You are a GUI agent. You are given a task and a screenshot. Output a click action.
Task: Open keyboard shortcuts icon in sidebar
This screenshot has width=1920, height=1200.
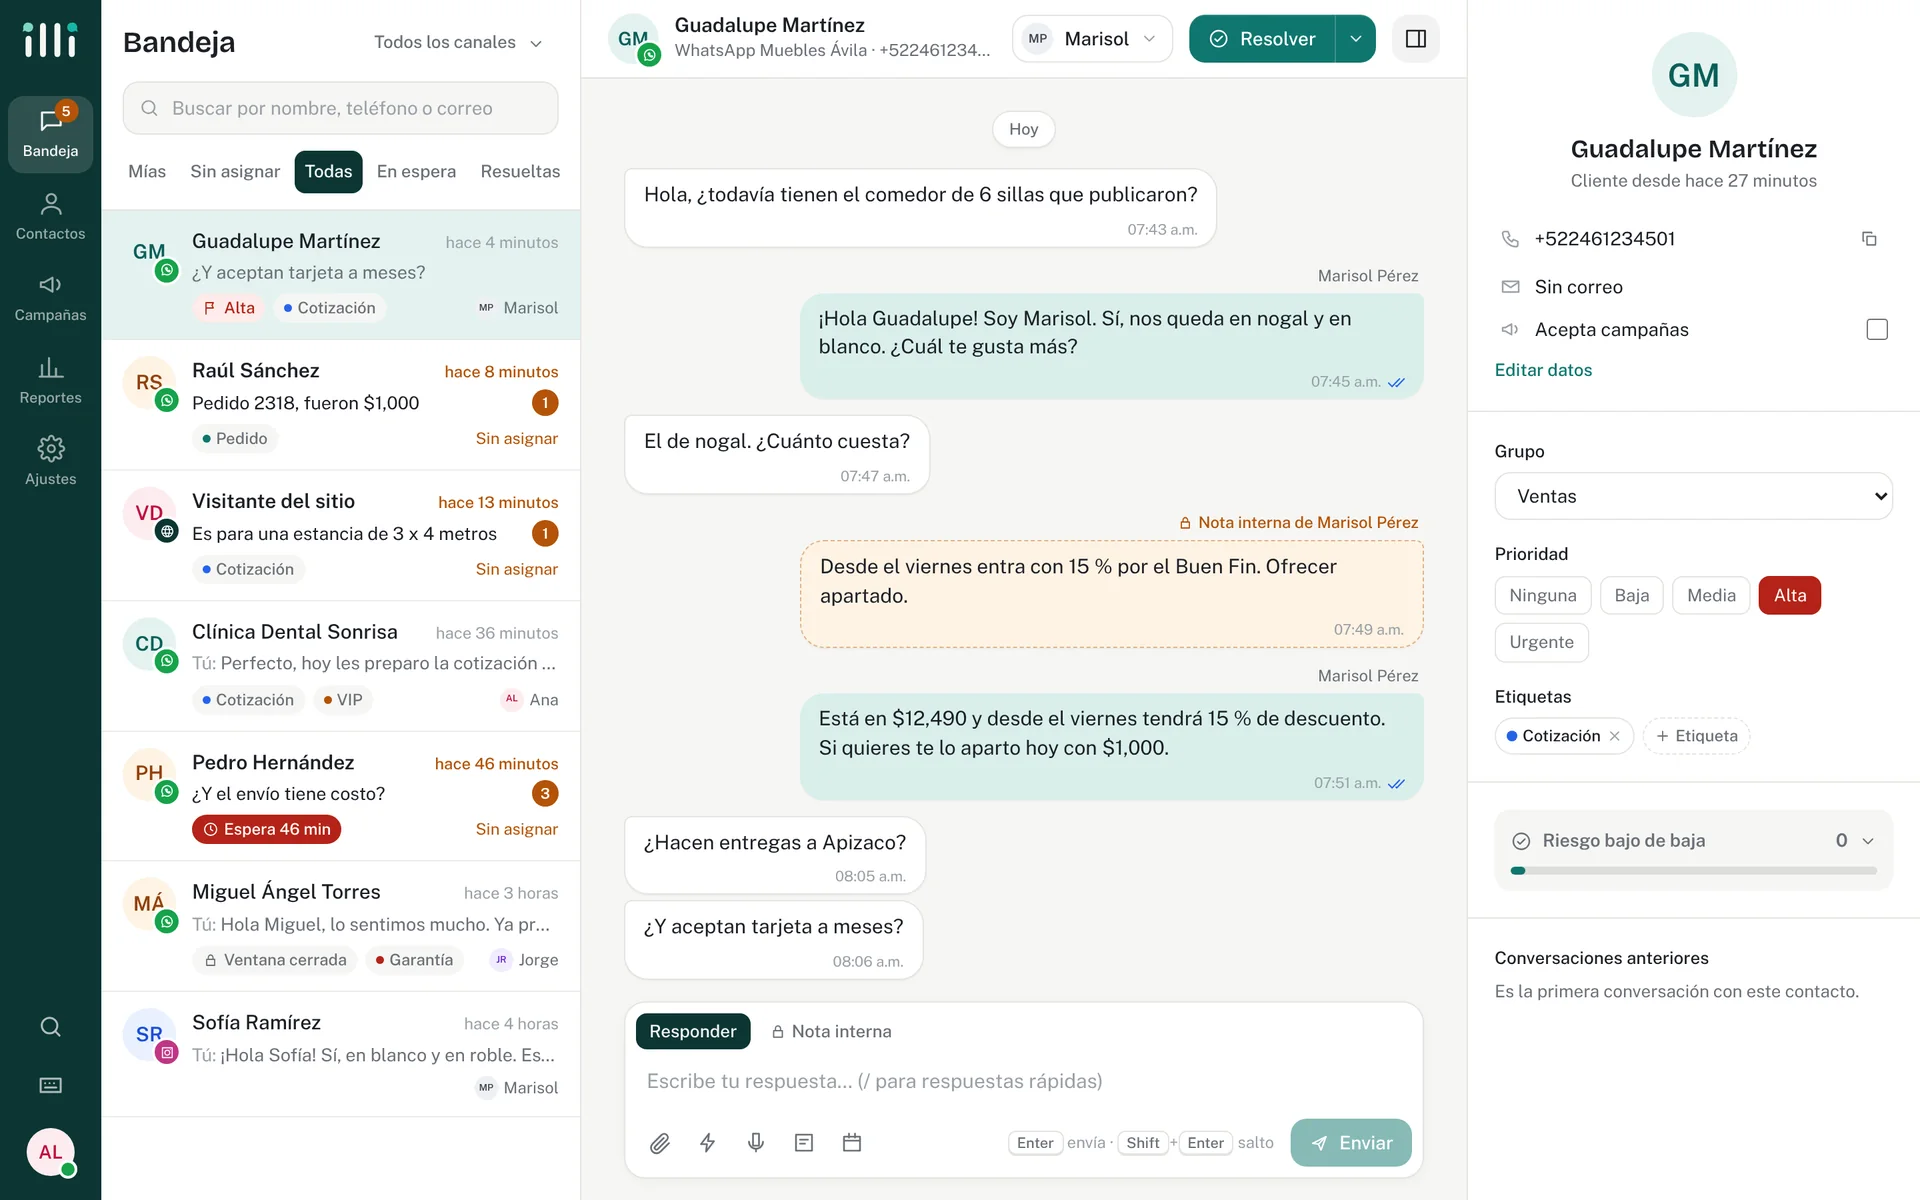pyautogui.click(x=50, y=1085)
